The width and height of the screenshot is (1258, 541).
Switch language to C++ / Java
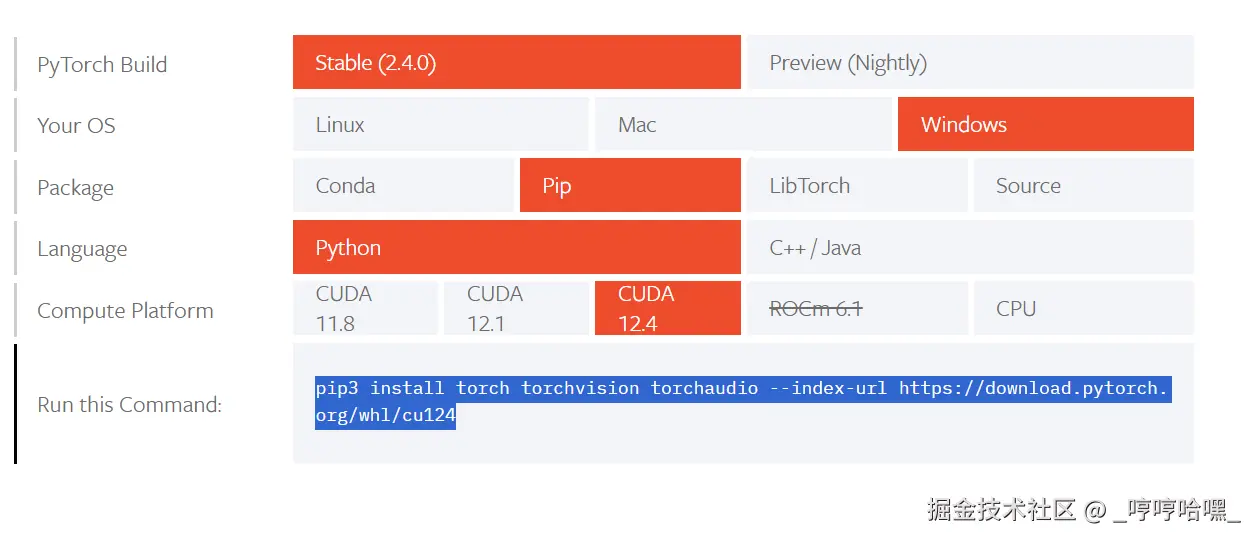tap(970, 248)
